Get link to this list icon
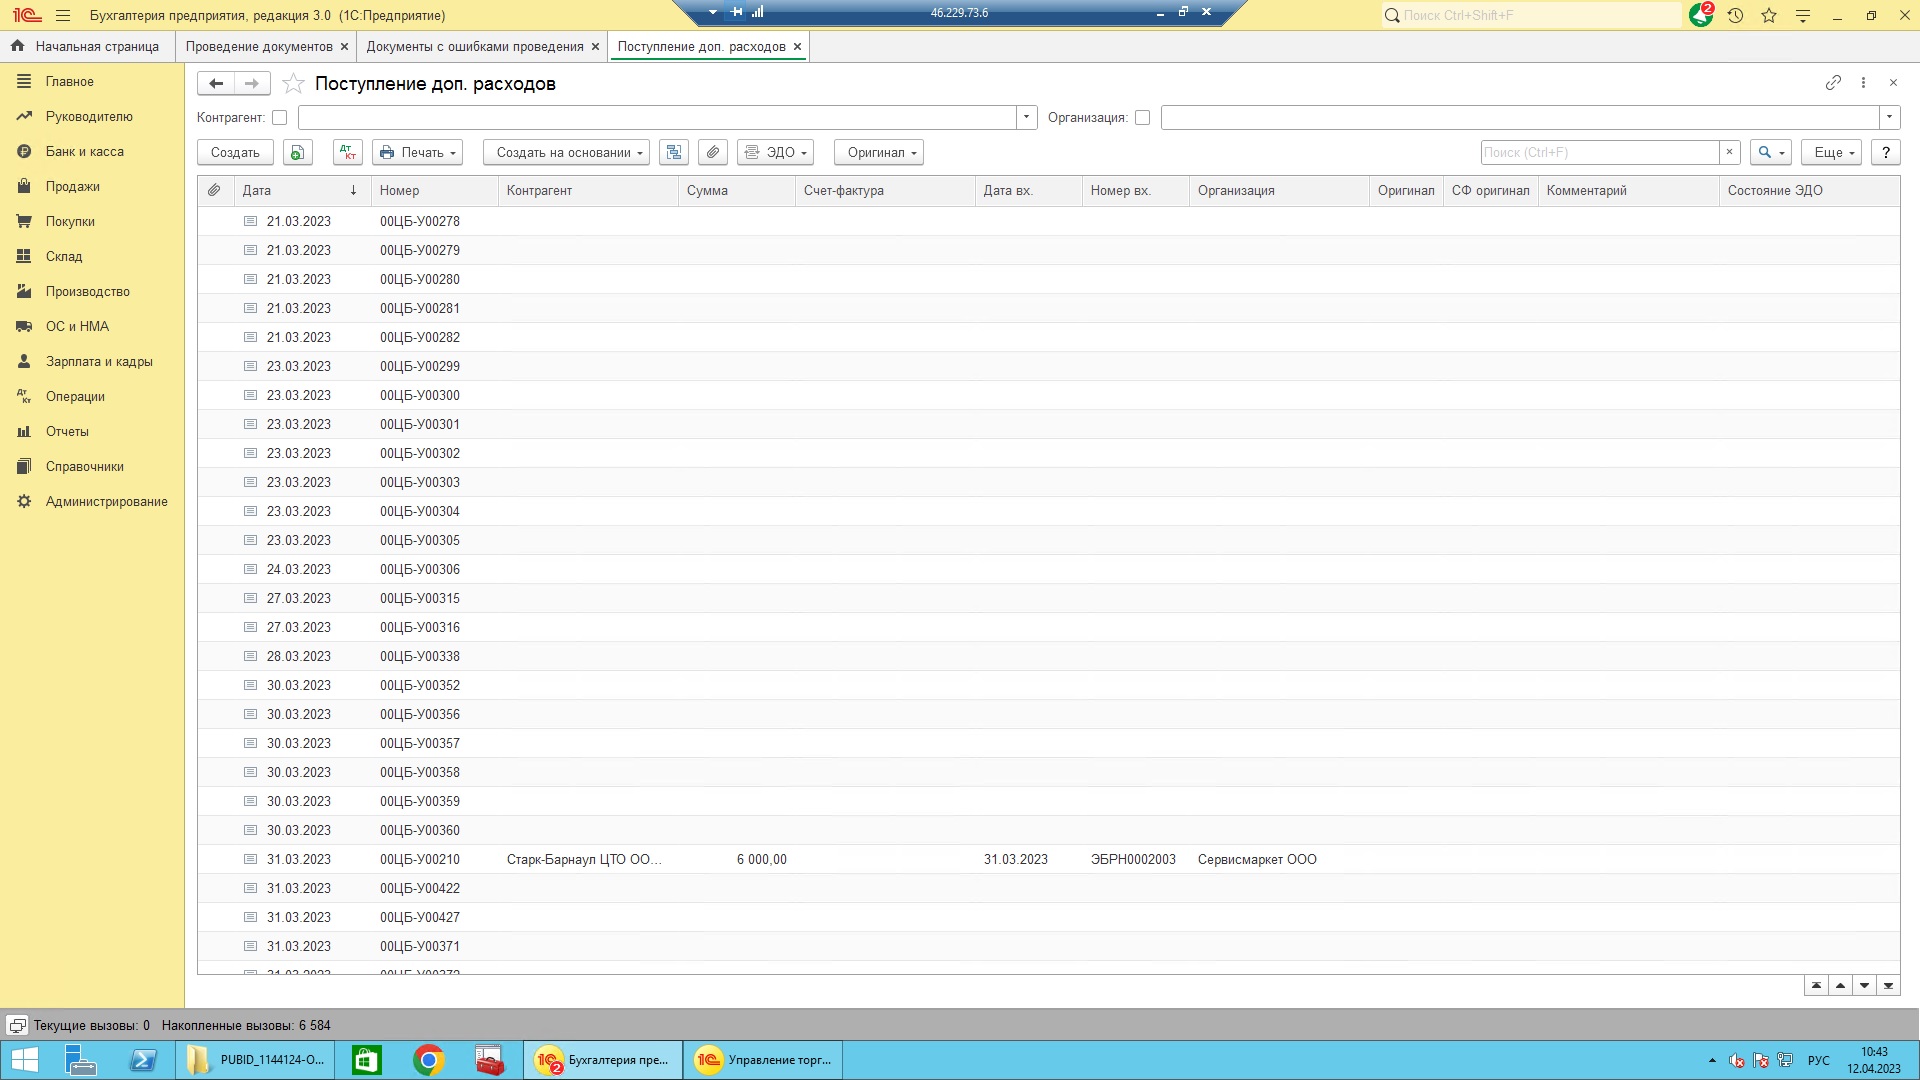This screenshot has width=1920, height=1080. pos(1833,83)
